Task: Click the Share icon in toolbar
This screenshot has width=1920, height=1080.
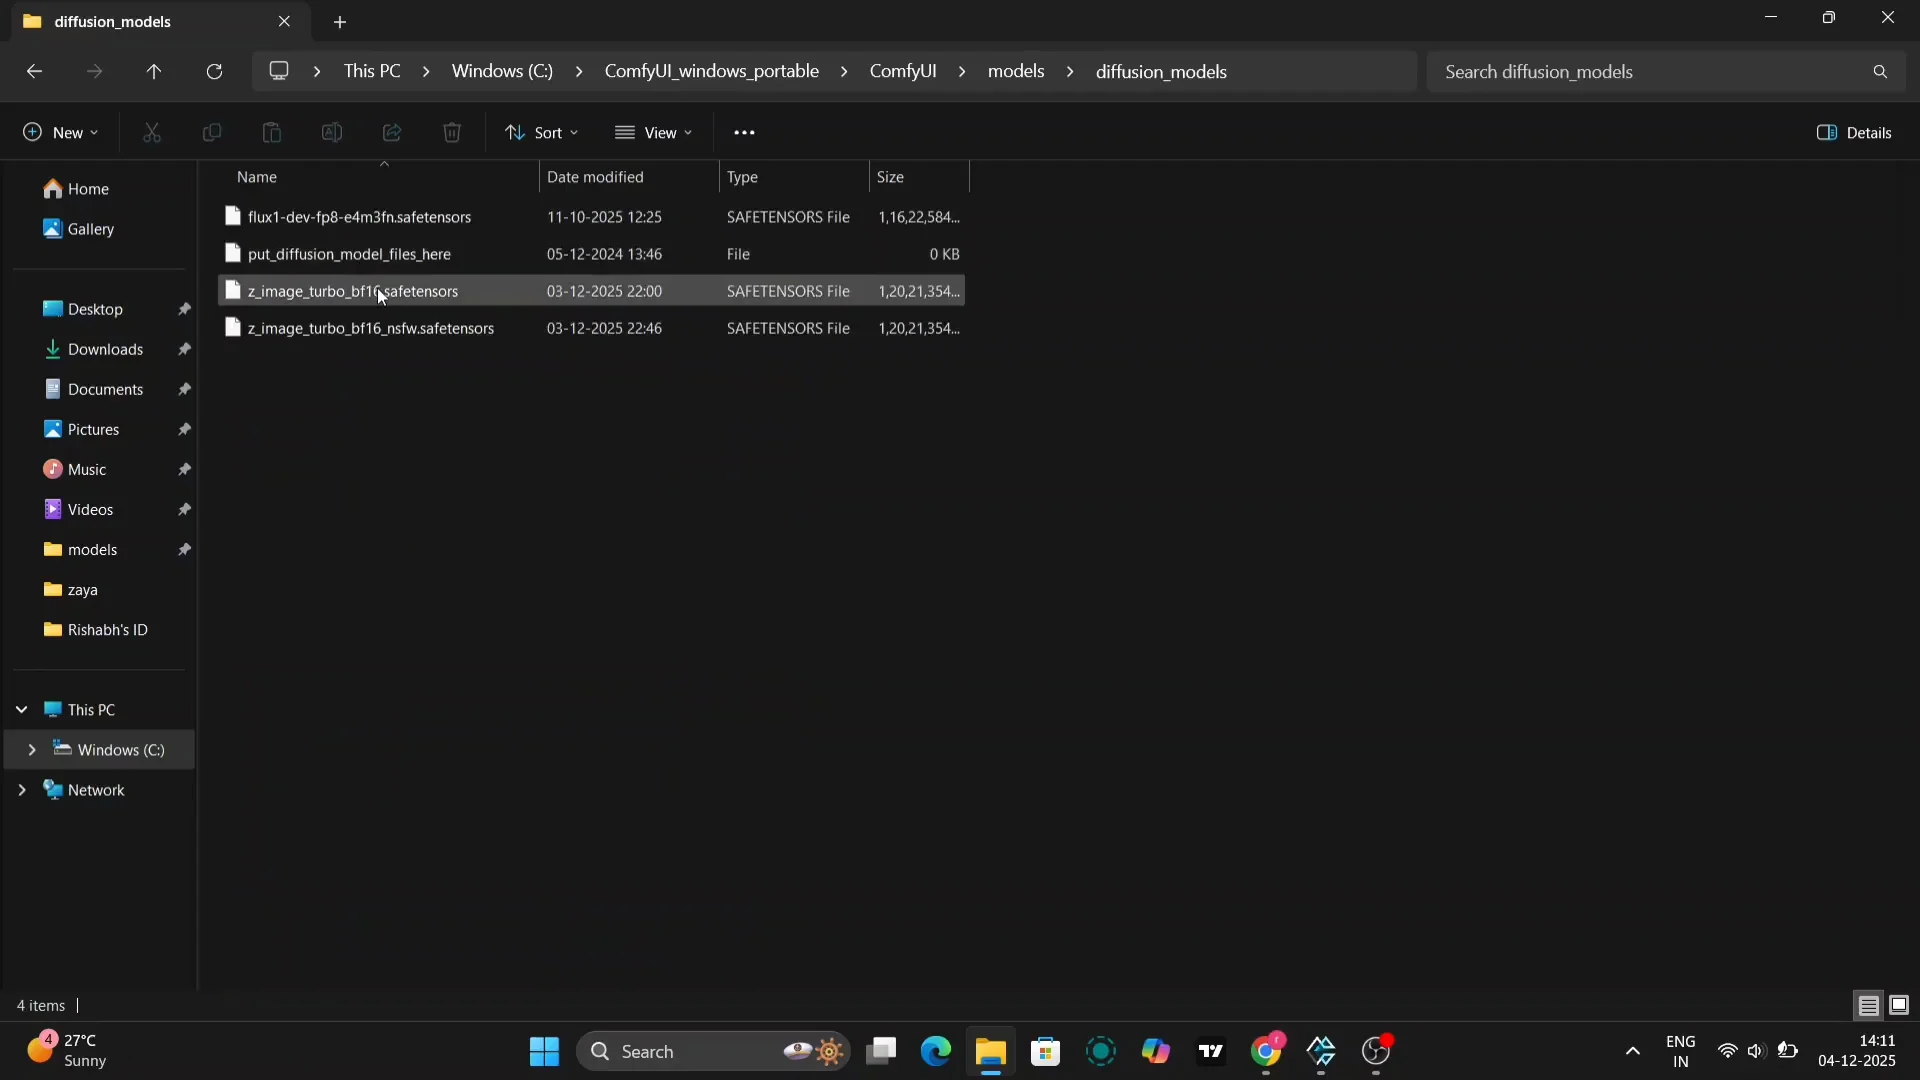Action: 391,132
